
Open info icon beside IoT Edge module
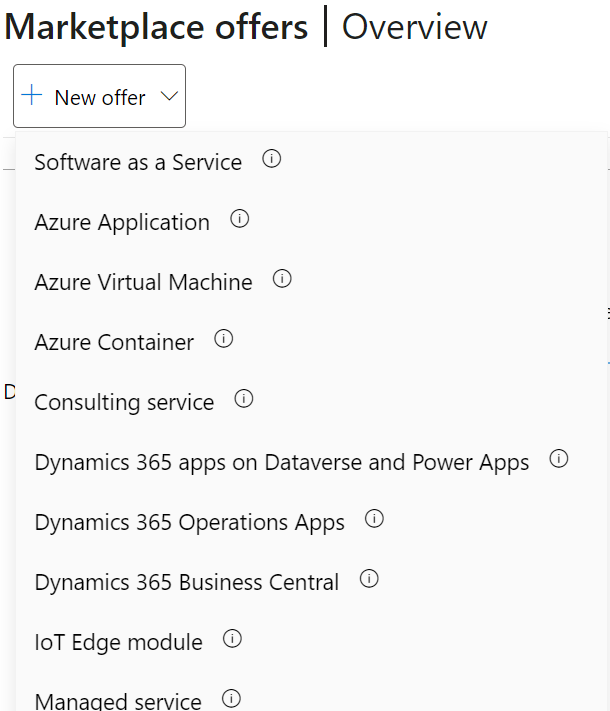[x=232, y=639]
